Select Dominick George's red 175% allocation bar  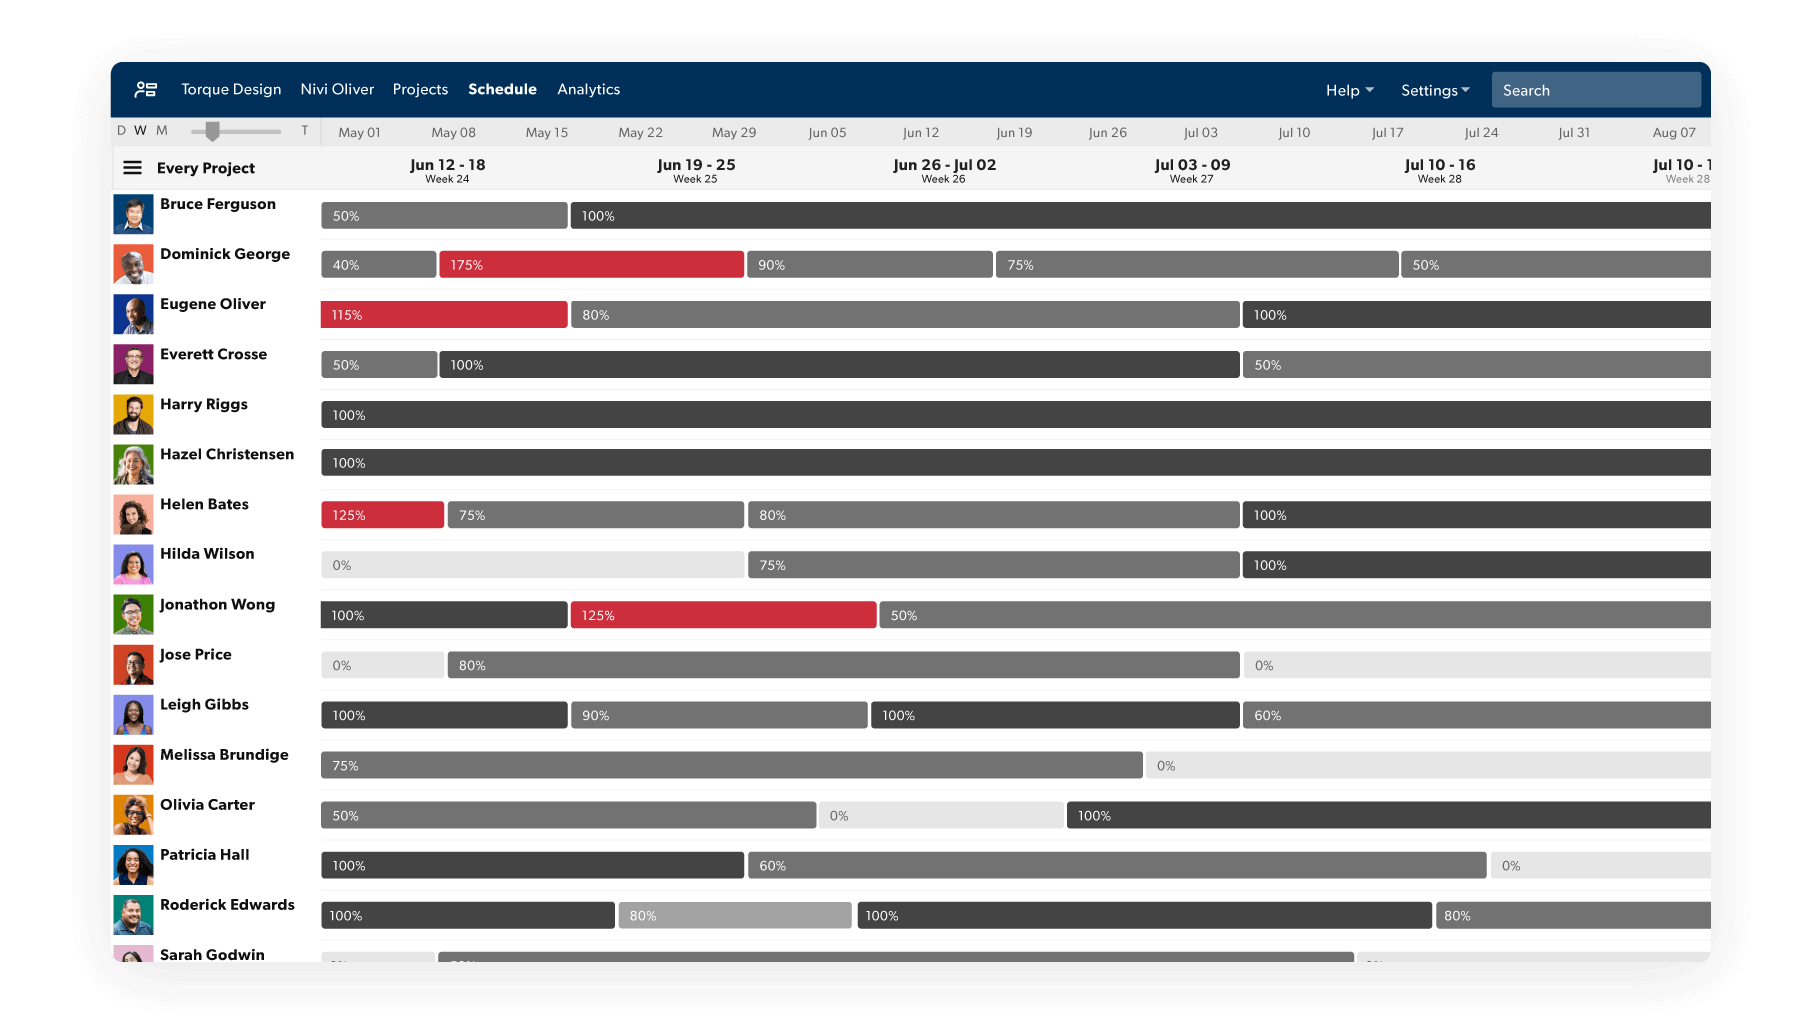pyautogui.click(x=590, y=264)
